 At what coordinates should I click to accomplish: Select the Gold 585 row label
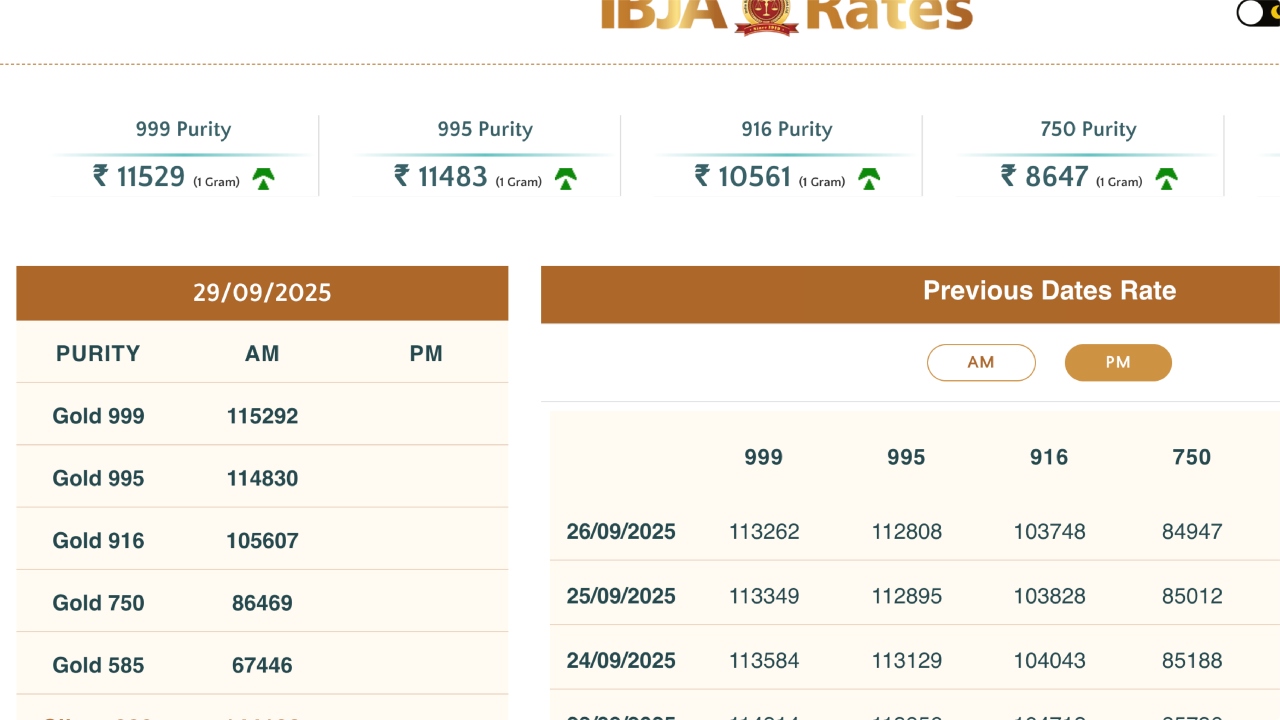coord(98,665)
